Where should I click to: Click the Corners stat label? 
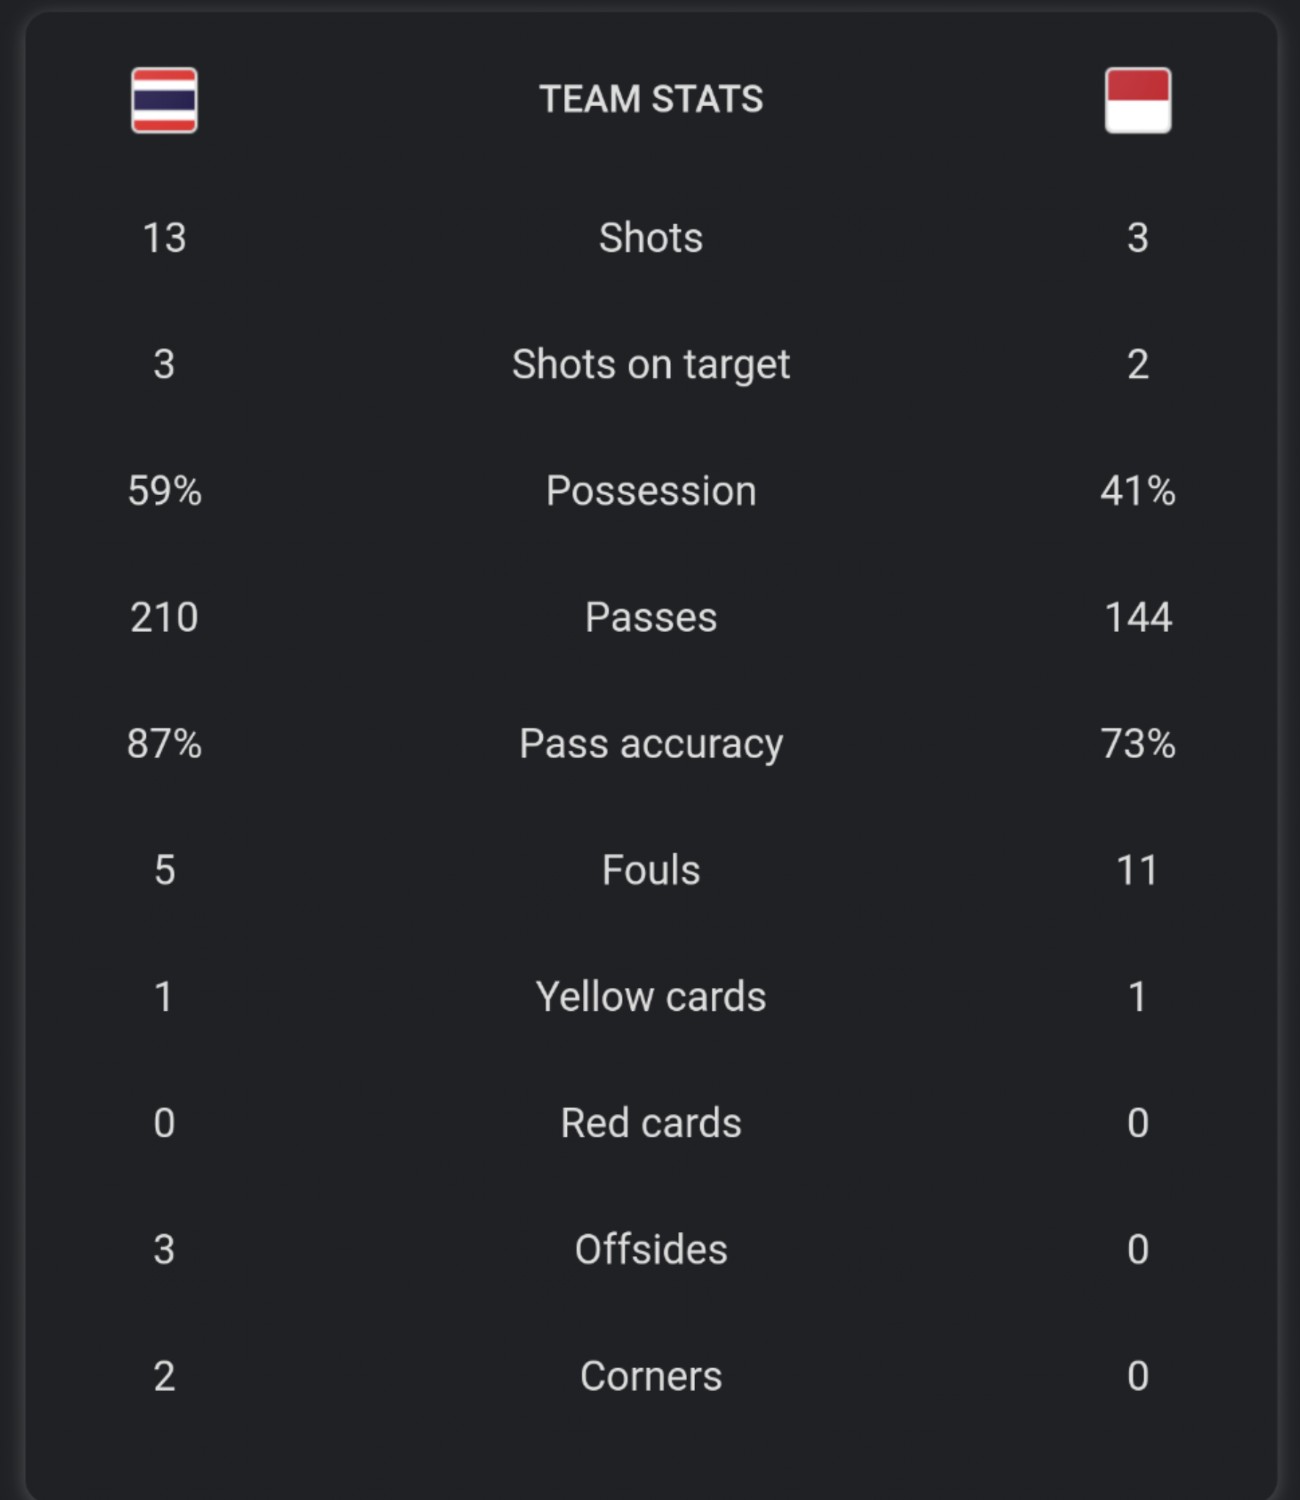[x=651, y=1376]
